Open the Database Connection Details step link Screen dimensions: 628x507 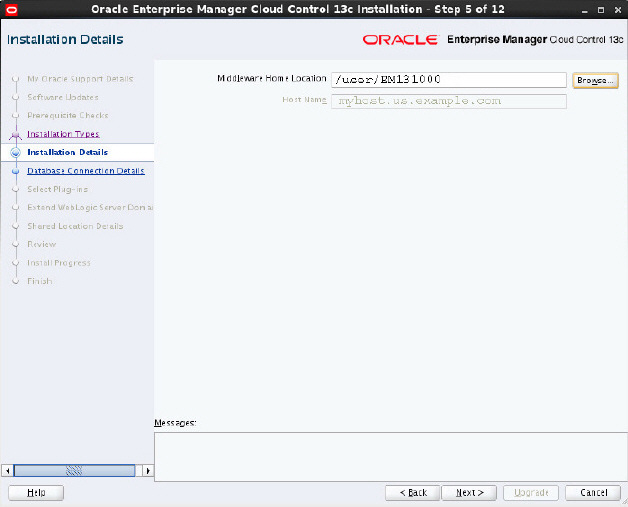coord(86,171)
